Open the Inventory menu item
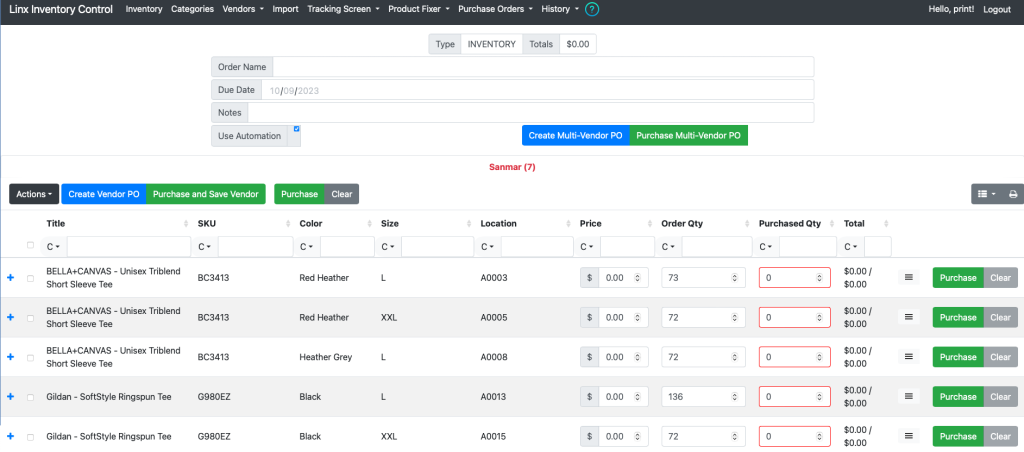This screenshot has height=452, width=1024. pyautogui.click(x=144, y=9)
